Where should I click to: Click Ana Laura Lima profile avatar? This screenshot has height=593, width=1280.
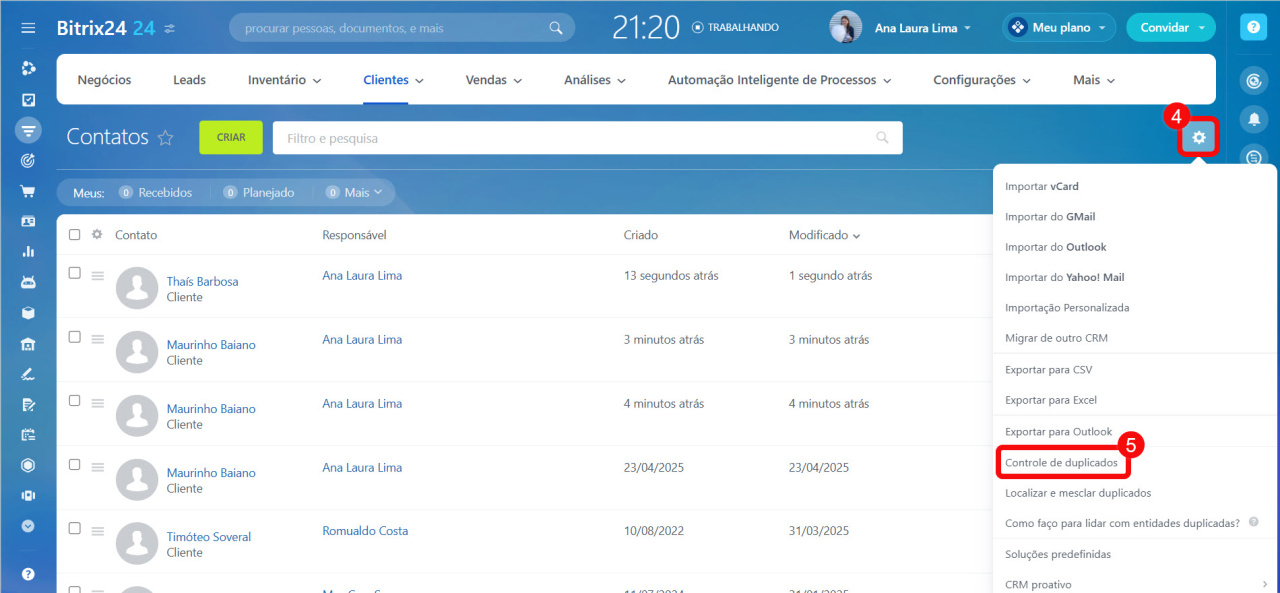[846, 27]
